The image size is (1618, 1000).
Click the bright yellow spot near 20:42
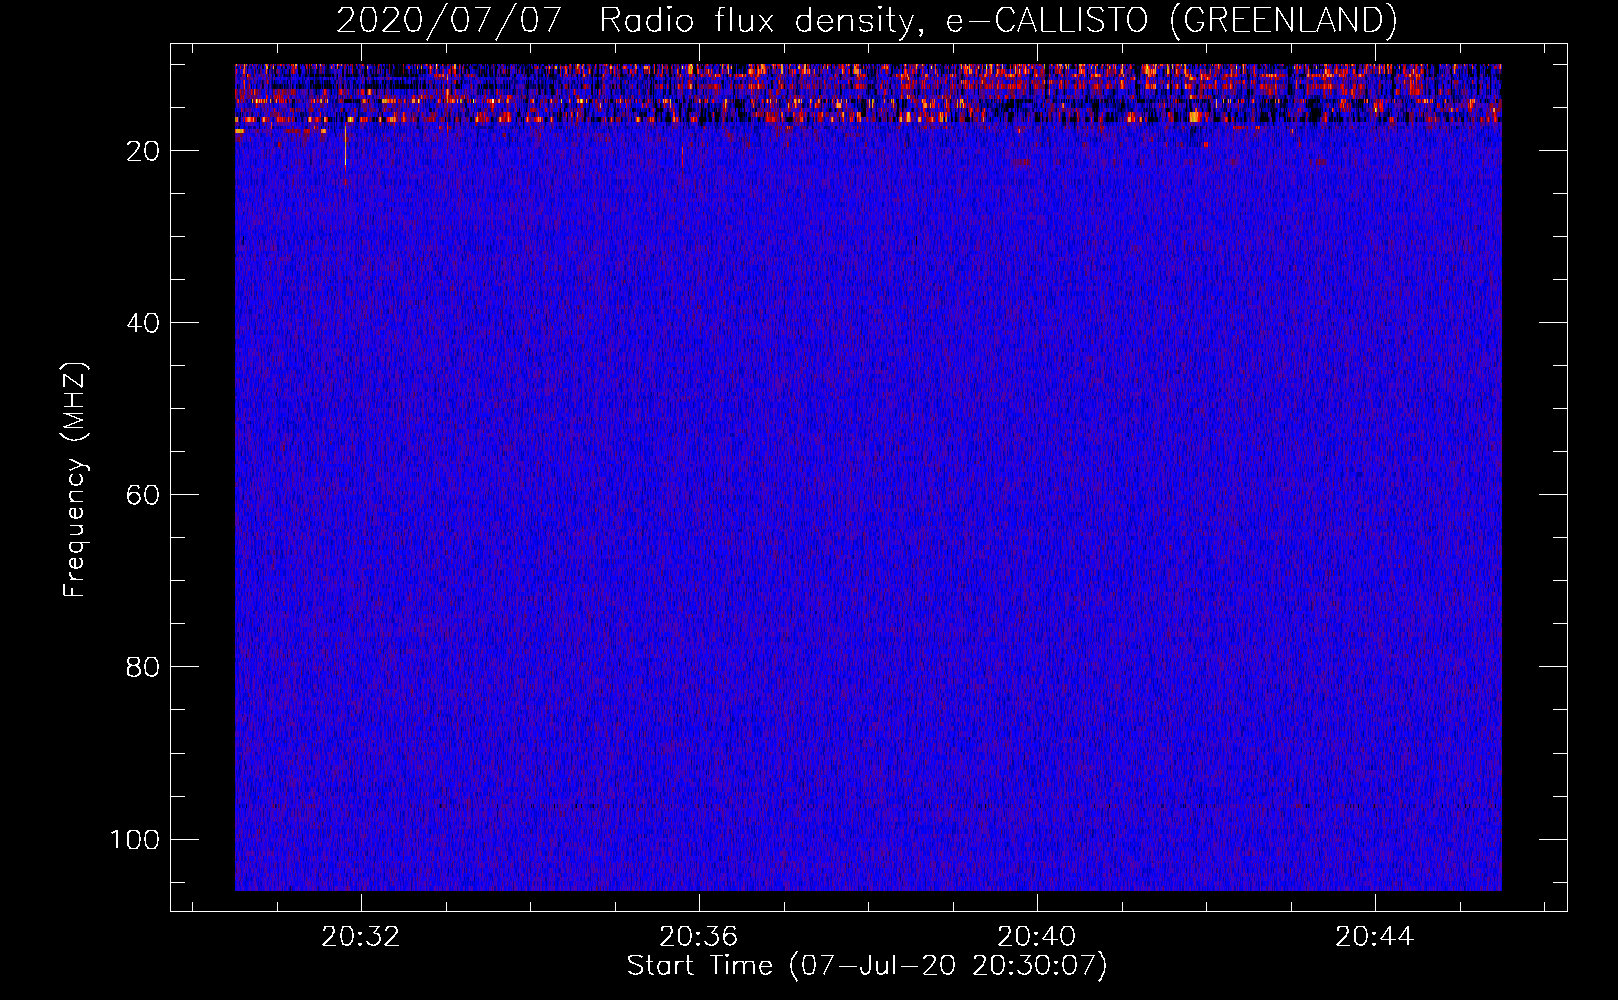tap(1194, 116)
